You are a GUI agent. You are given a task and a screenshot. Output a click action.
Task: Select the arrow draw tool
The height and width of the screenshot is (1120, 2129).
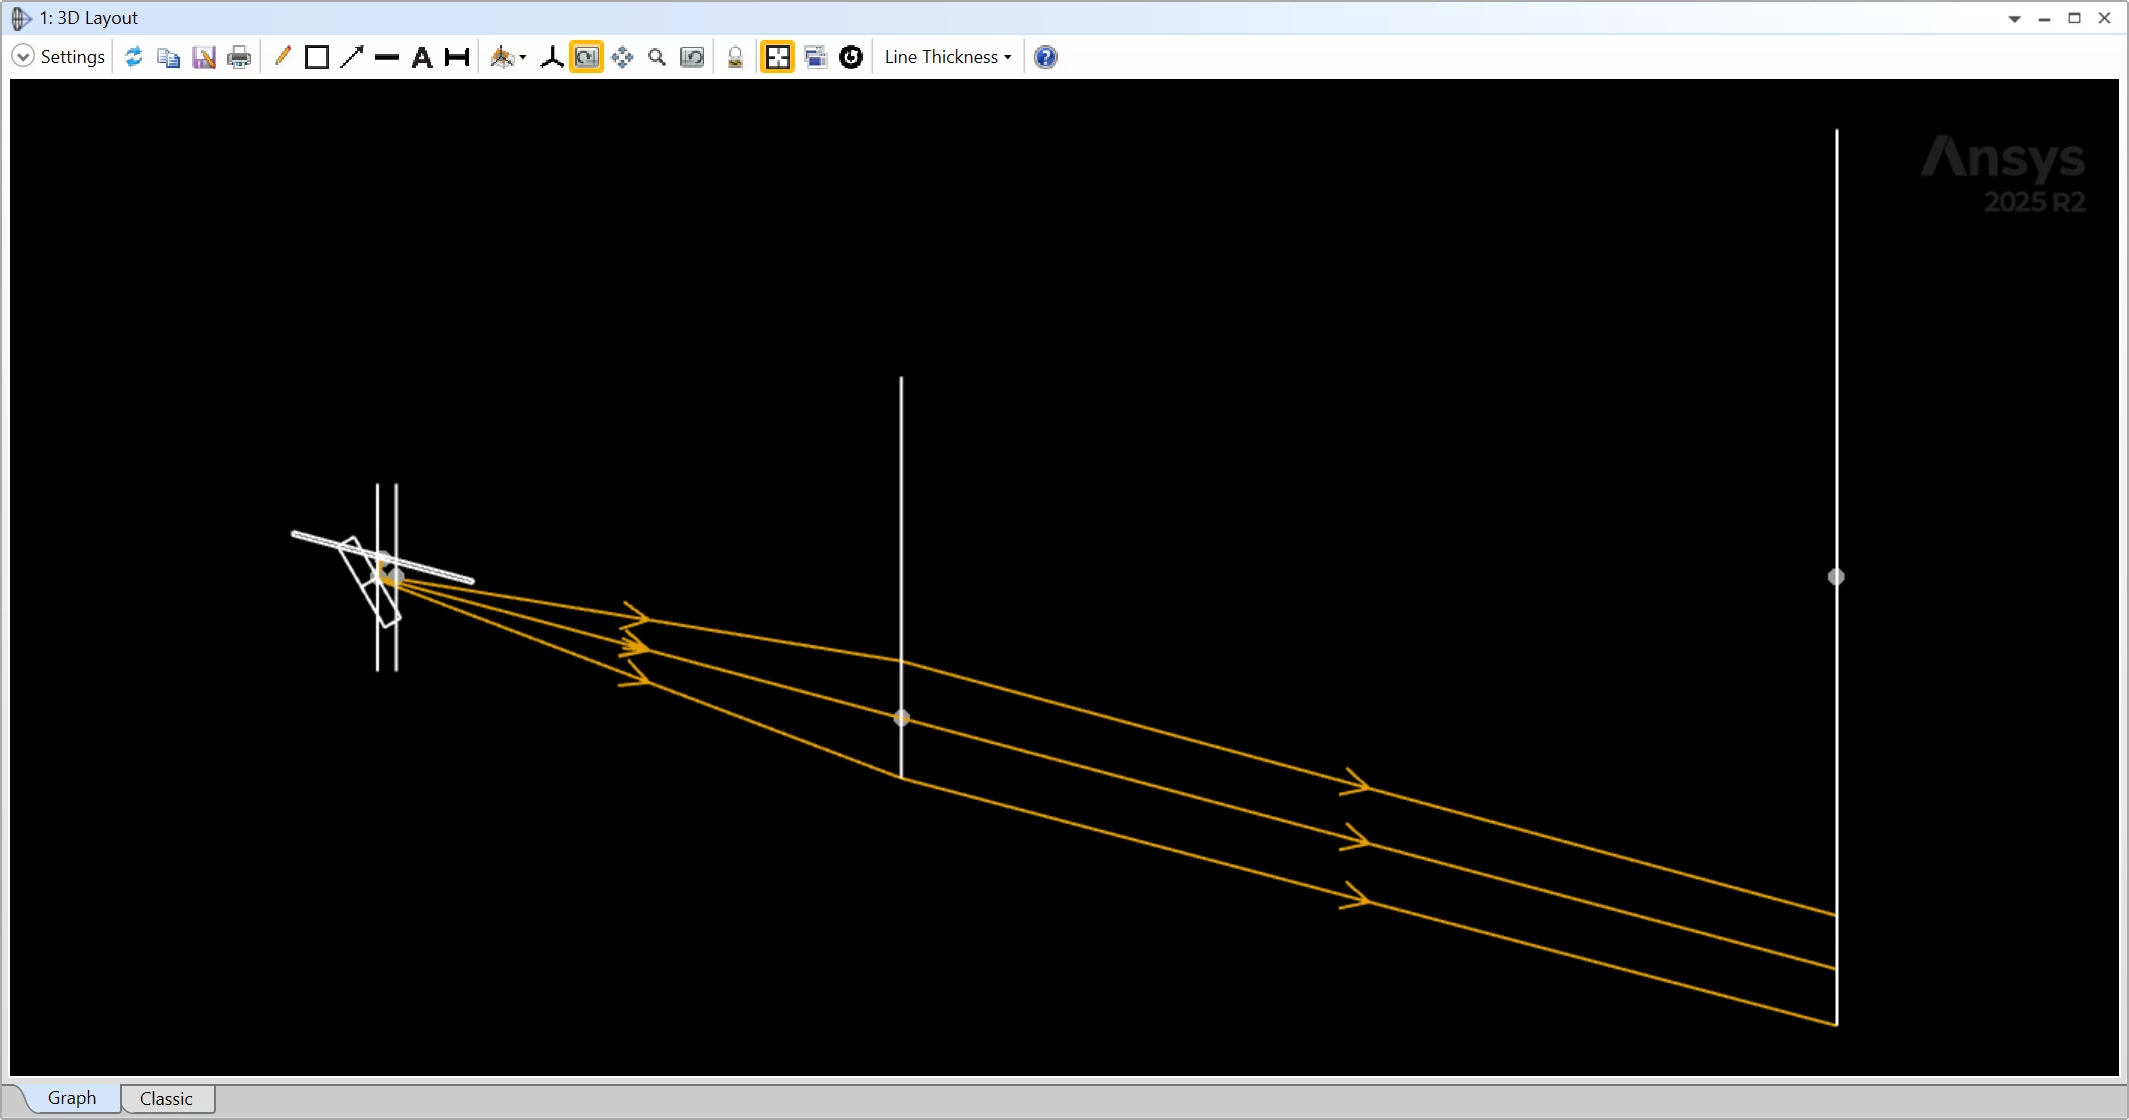pos(352,57)
